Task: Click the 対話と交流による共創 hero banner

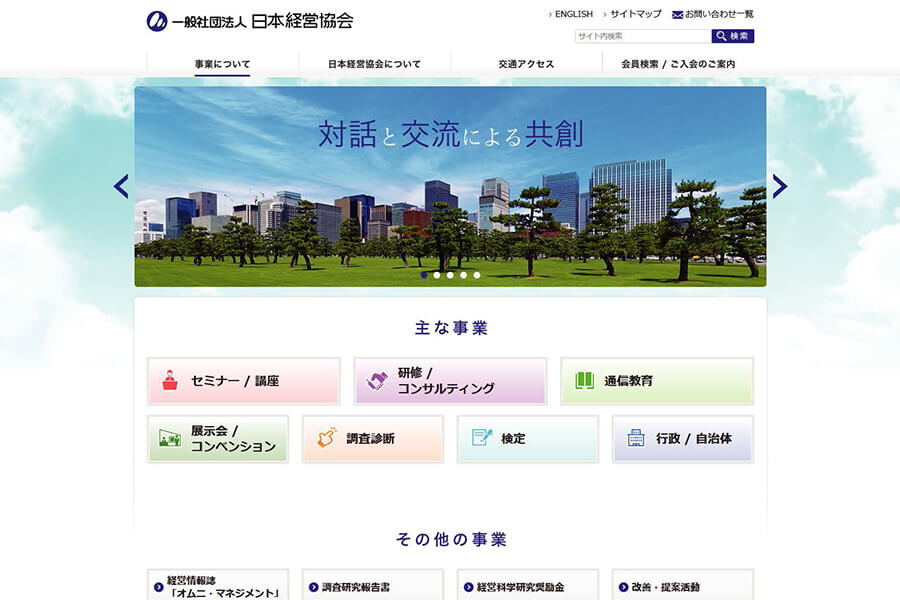Action: (x=450, y=187)
